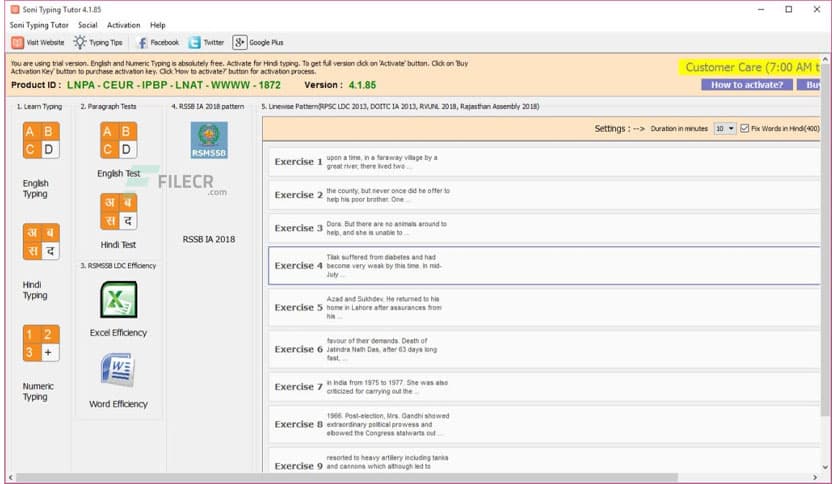Open the Help menu

(x=158, y=25)
